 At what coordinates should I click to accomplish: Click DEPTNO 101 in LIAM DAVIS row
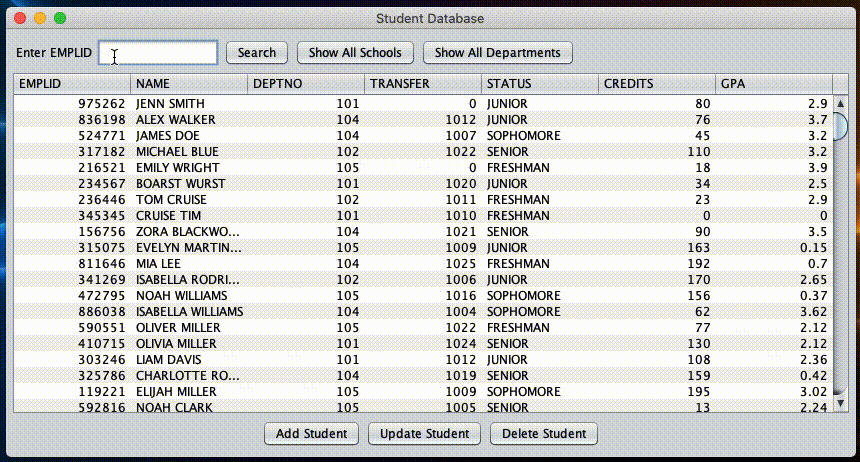click(x=306, y=359)
